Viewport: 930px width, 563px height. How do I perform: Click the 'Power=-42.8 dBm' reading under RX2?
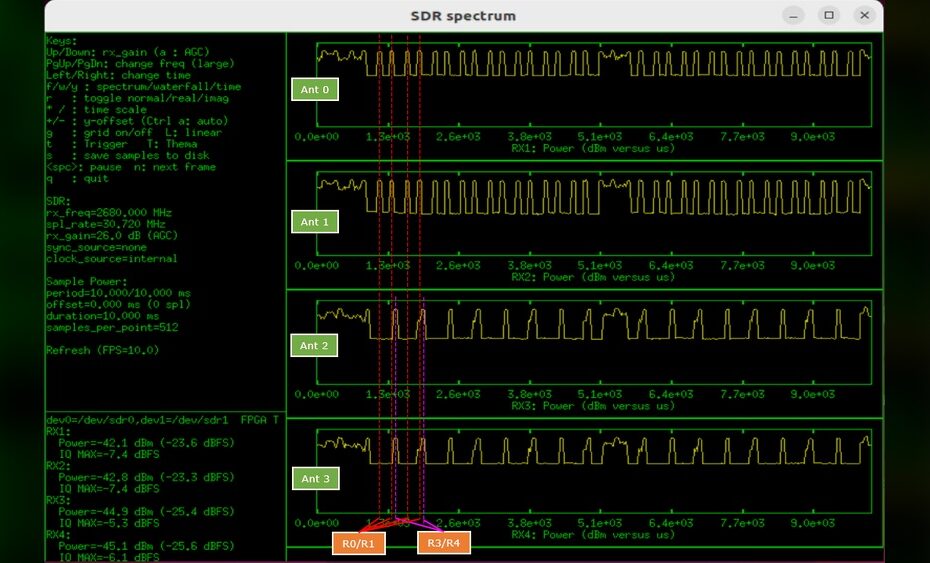[146, 478]
